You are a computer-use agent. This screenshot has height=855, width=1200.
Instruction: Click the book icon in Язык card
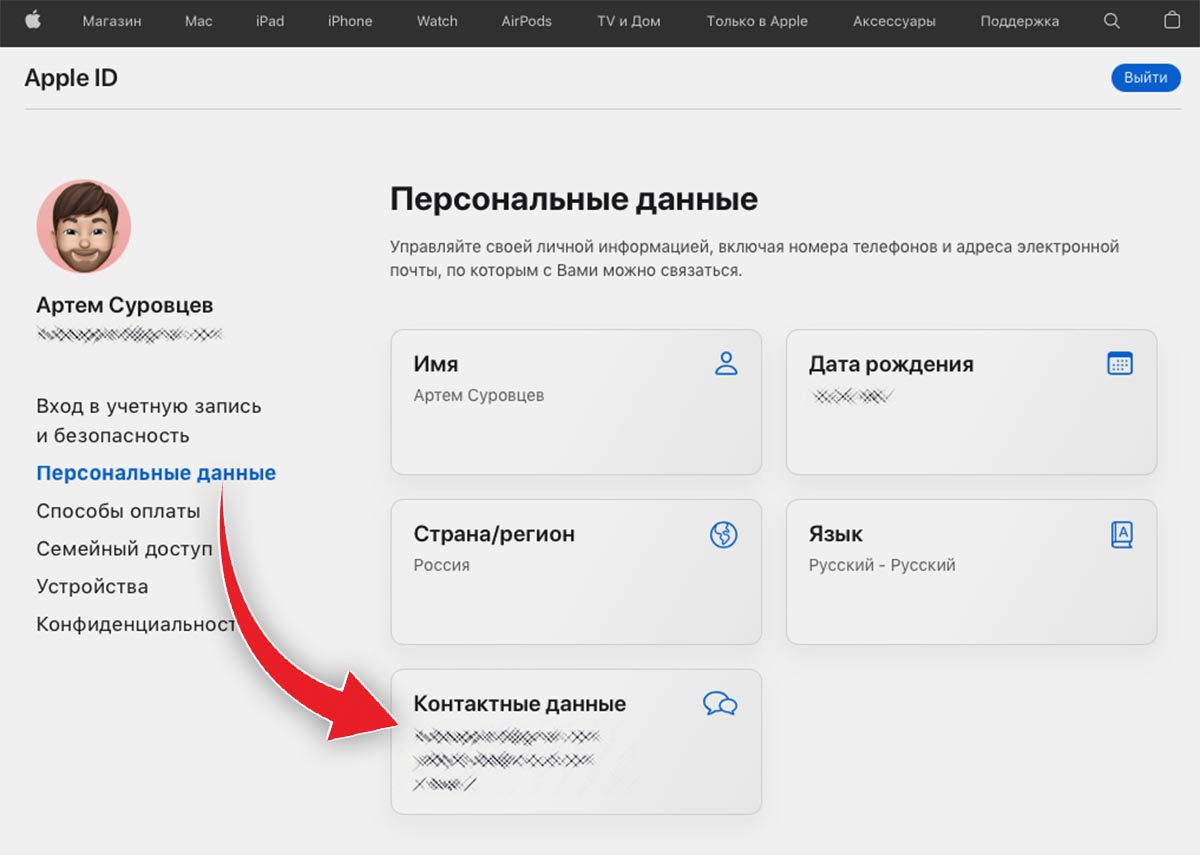1121,535
